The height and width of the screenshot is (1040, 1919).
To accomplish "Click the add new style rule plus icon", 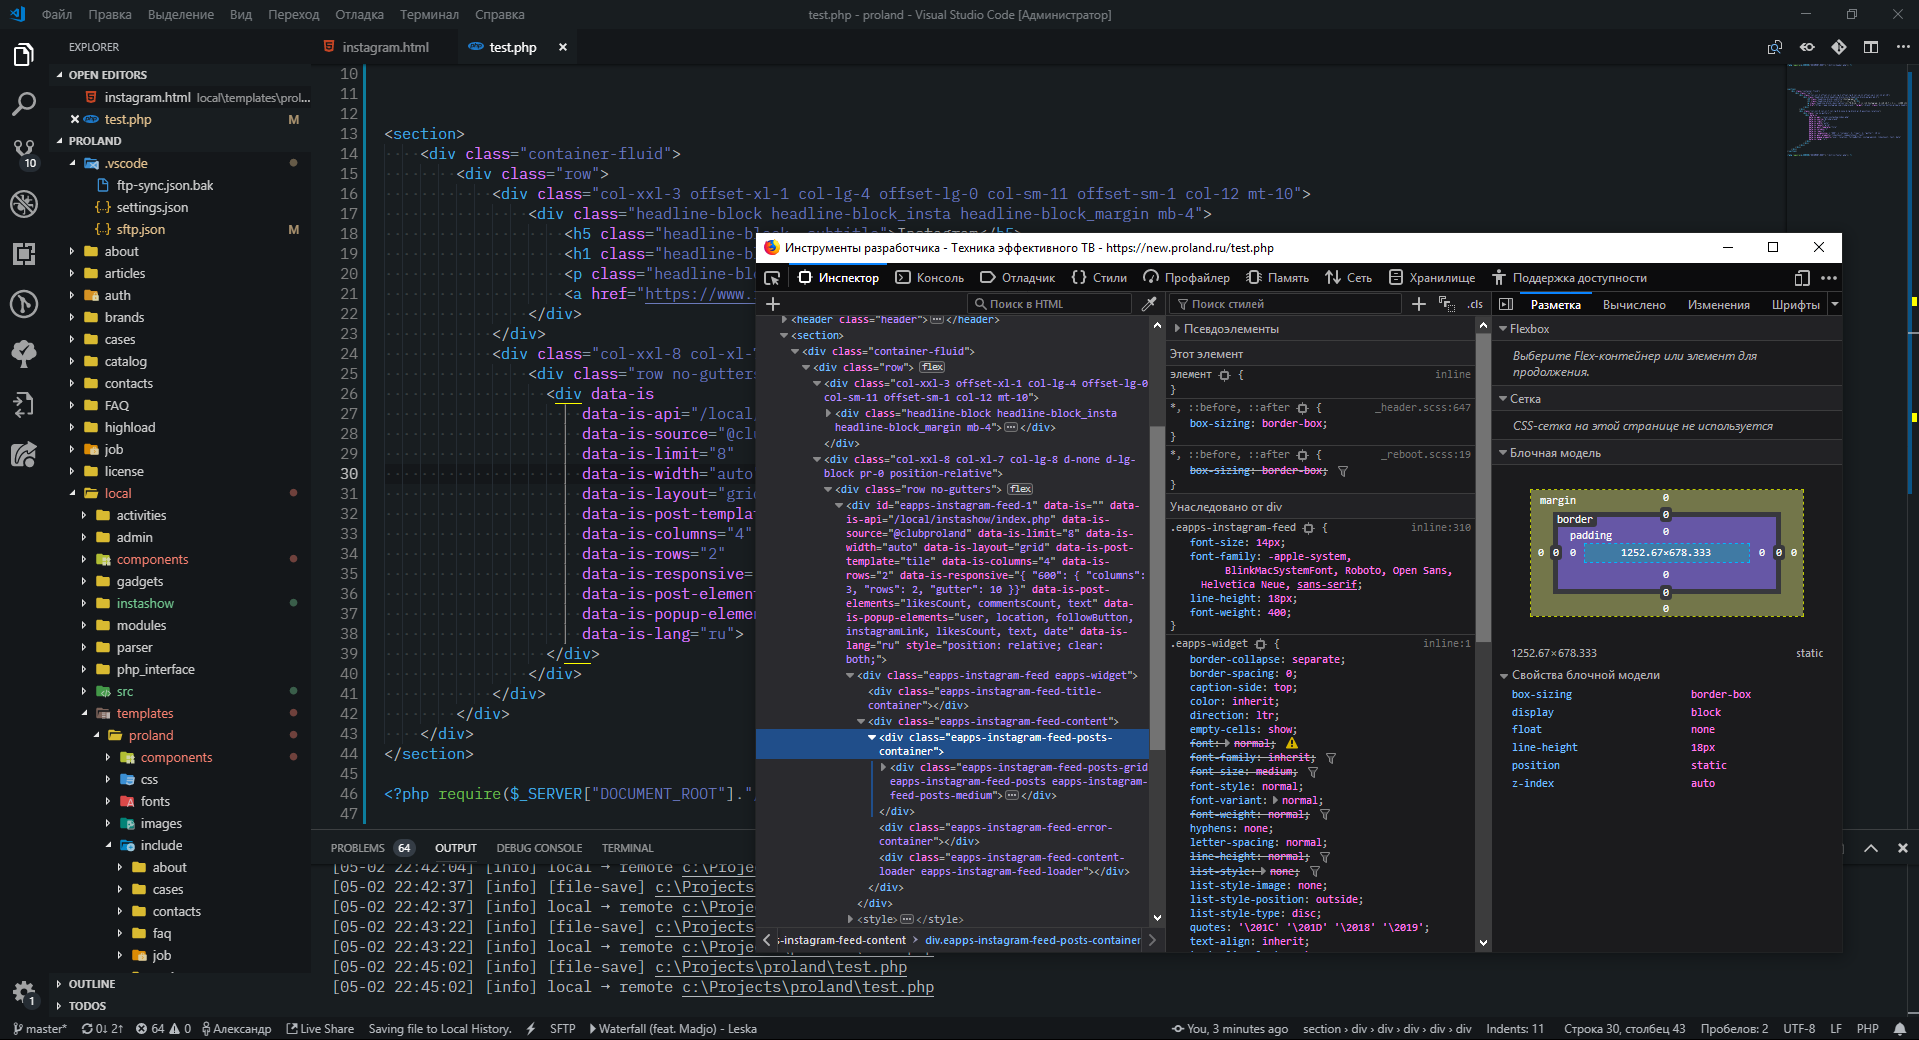I will pyautogui.click(x=1418, y=304).
